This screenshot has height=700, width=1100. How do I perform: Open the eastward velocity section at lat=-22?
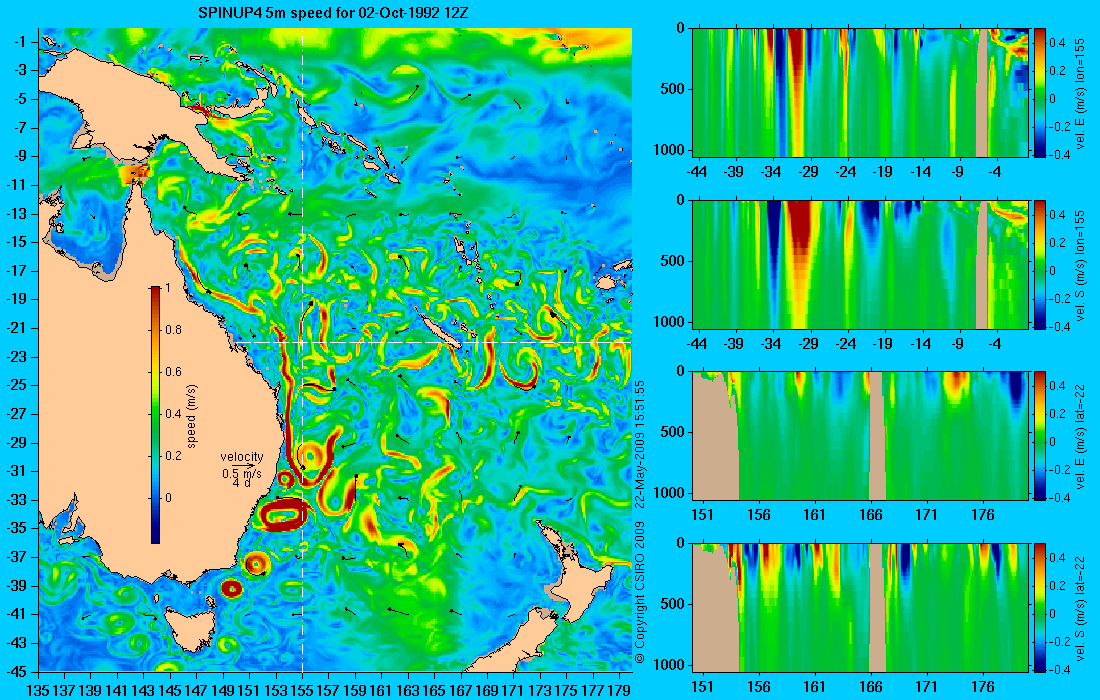click(860, 436)
